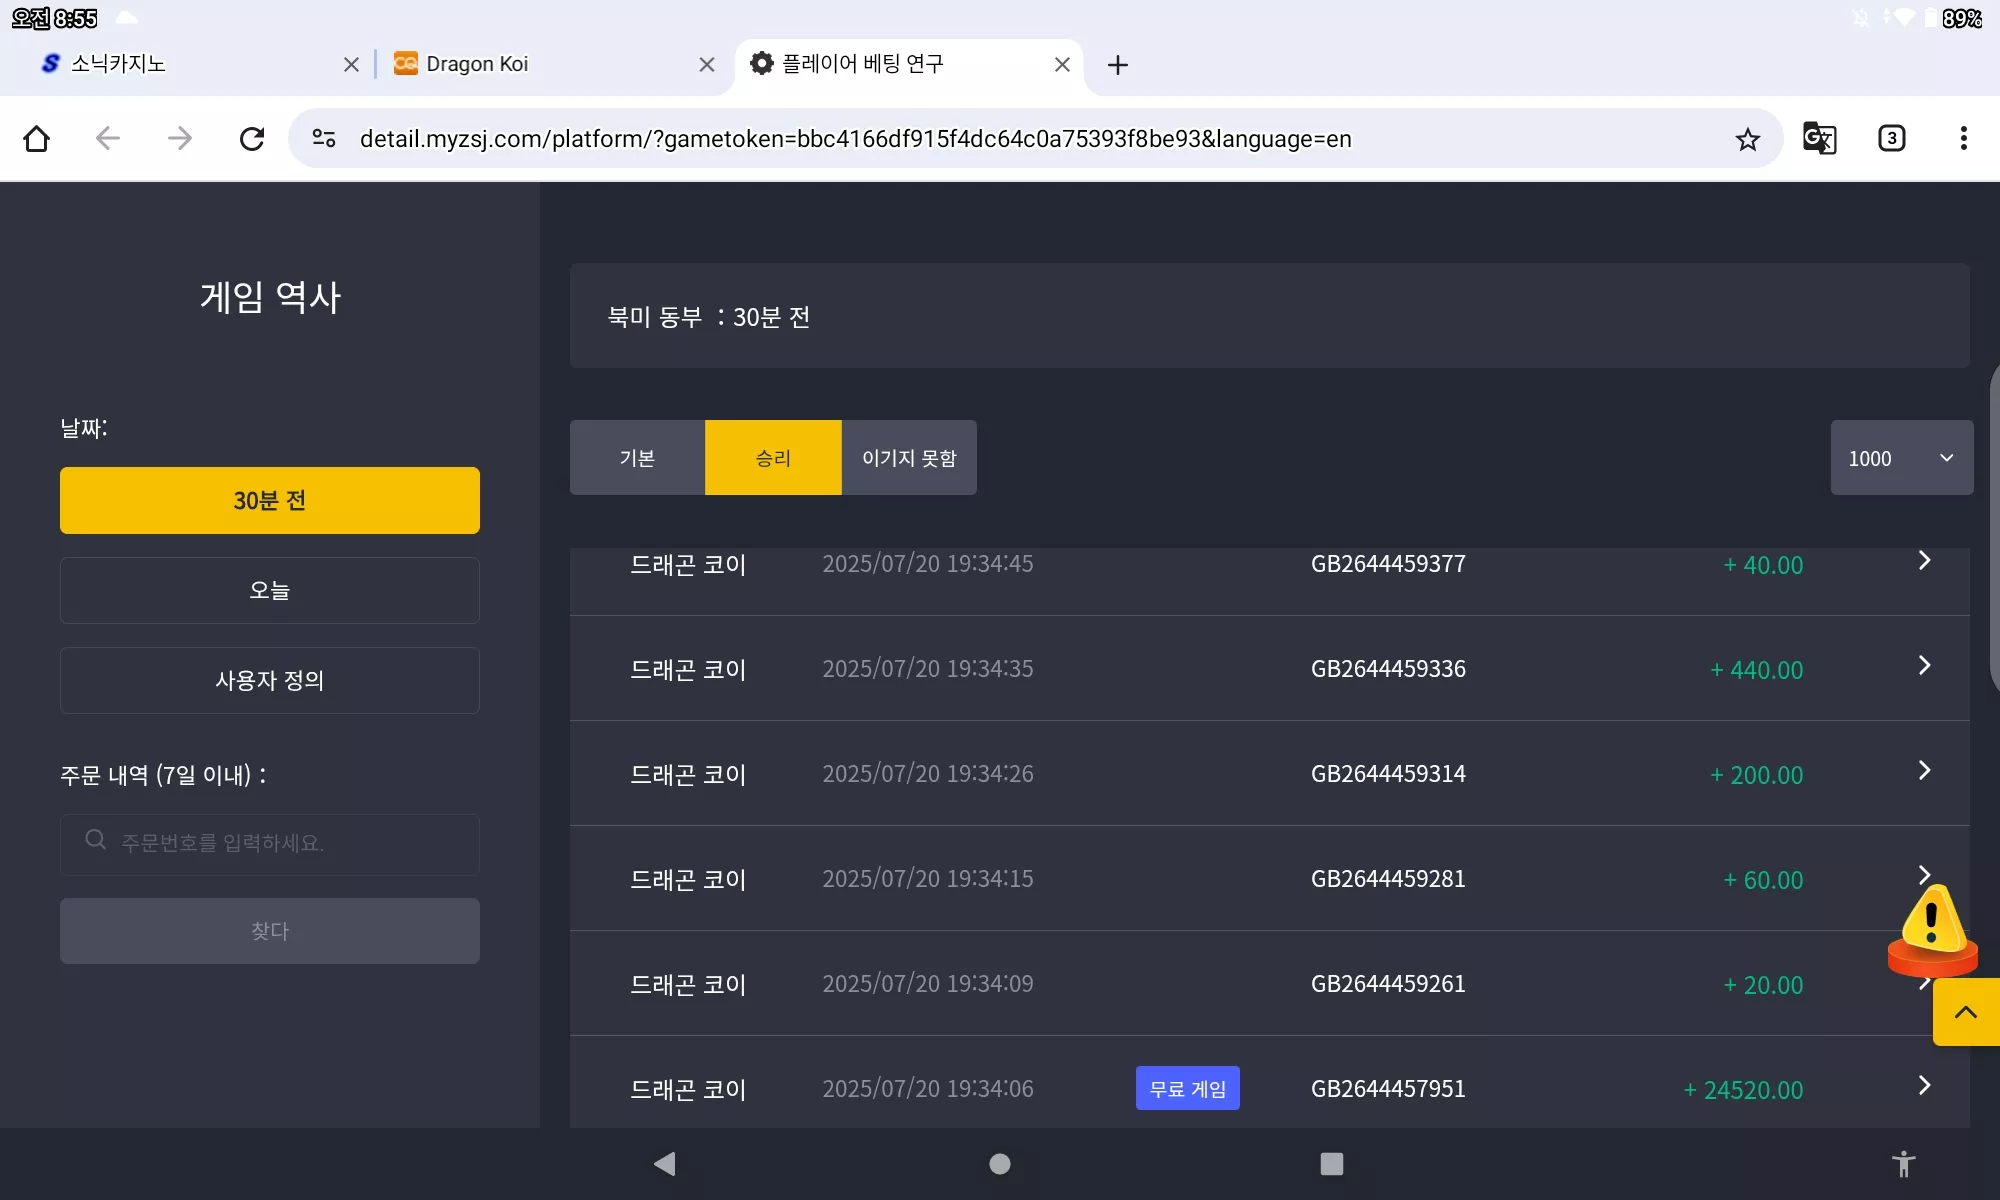Expand details for order GB2644459281

coord(1924,874)
